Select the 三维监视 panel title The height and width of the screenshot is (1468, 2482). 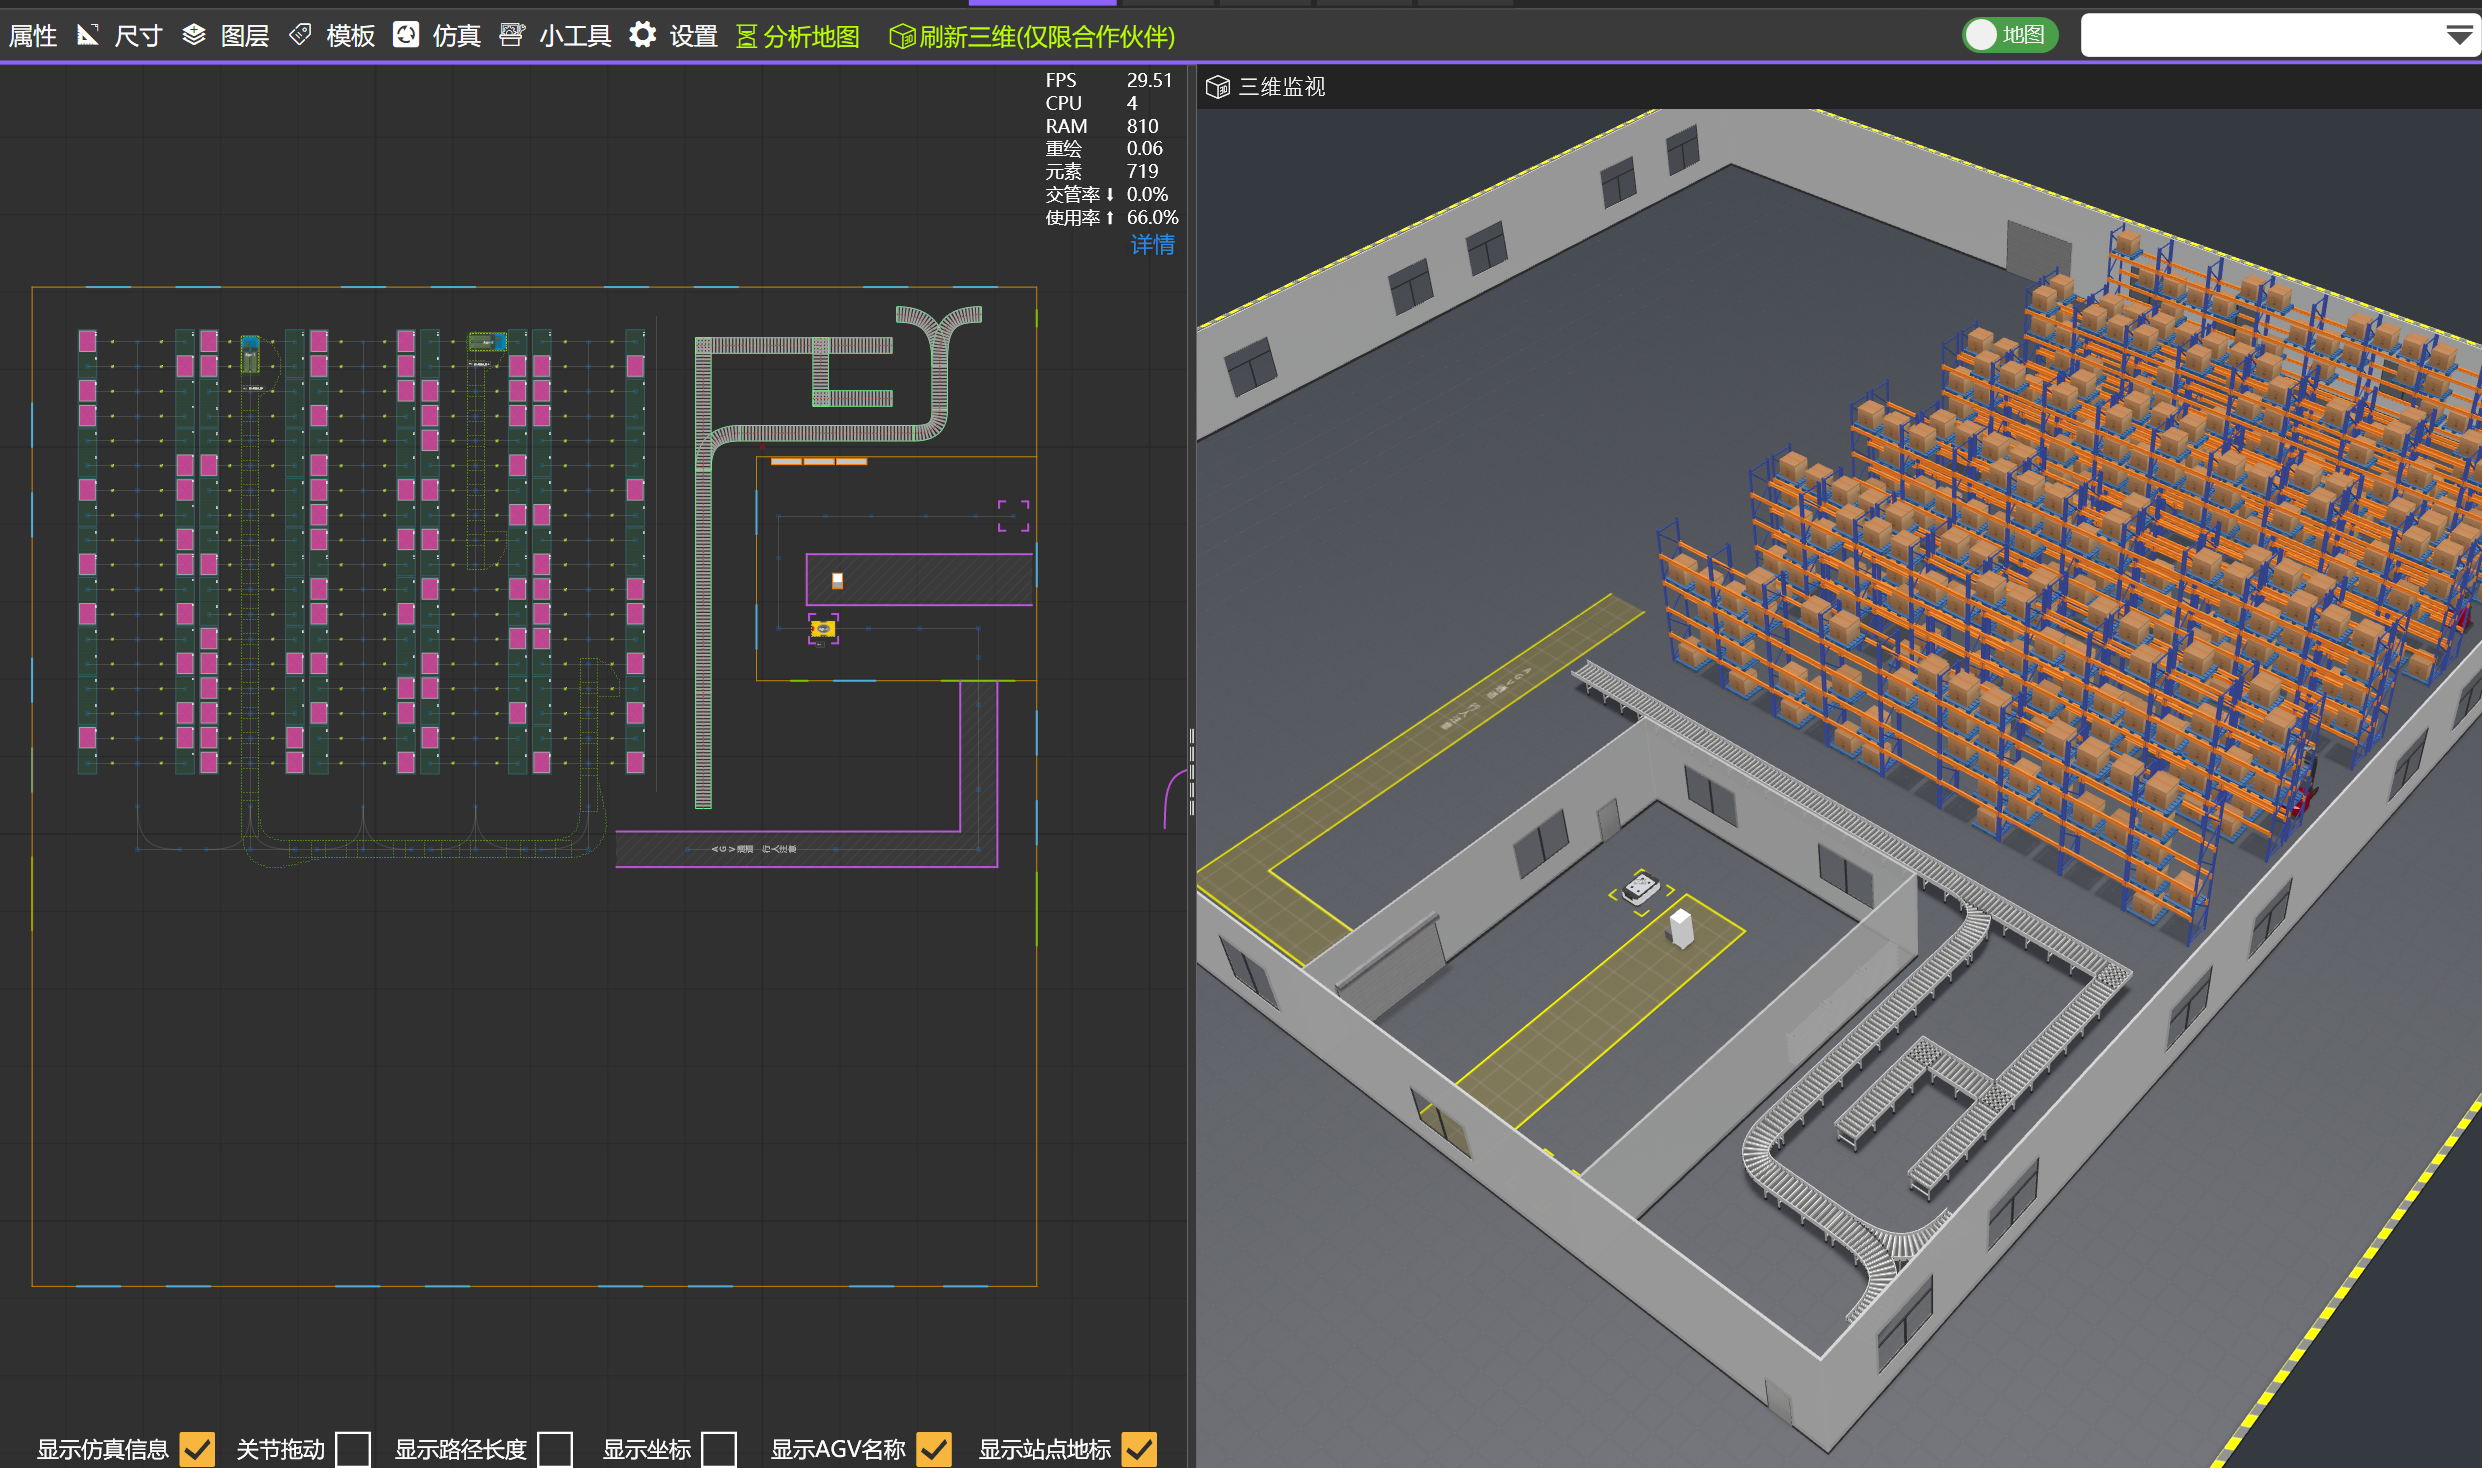pyautogui.click(x=1283, y=87)
